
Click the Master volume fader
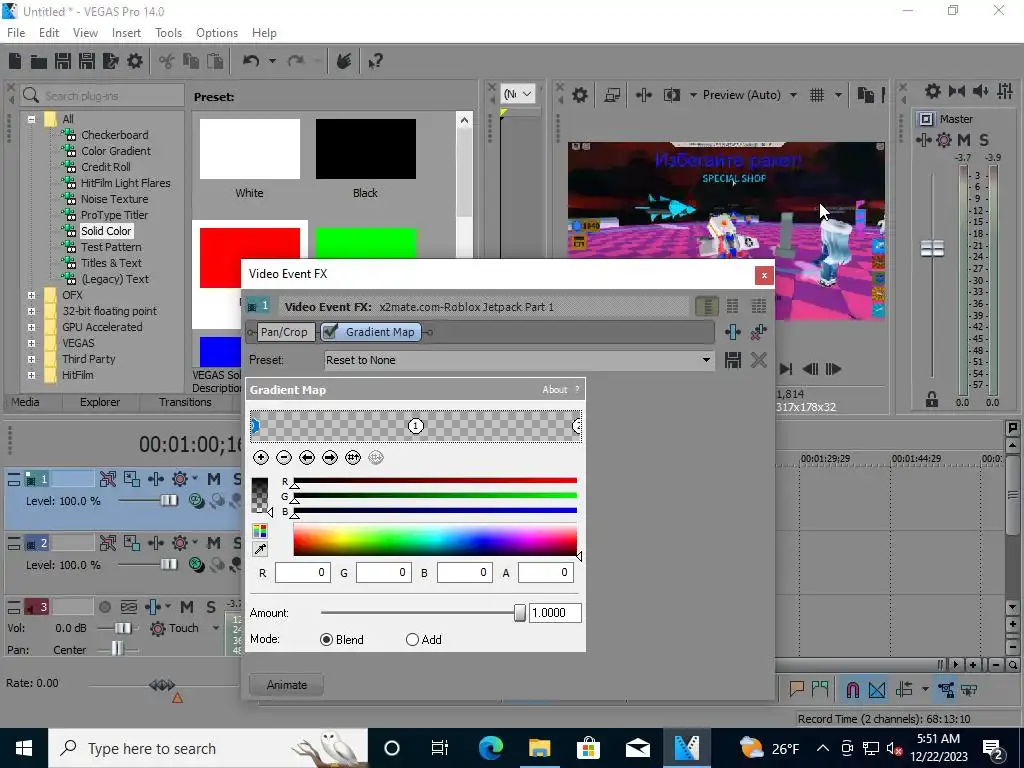coord(933,248)
